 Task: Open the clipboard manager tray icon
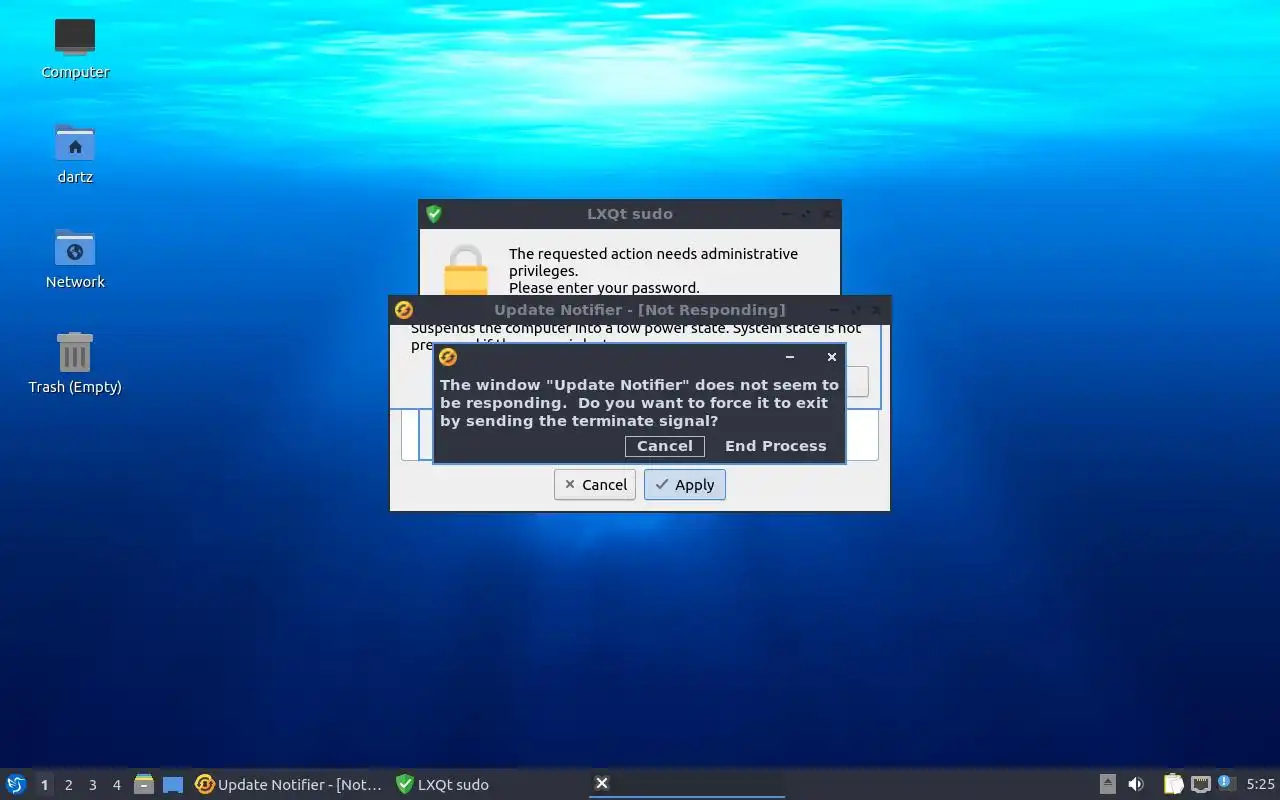point(1174,785)
